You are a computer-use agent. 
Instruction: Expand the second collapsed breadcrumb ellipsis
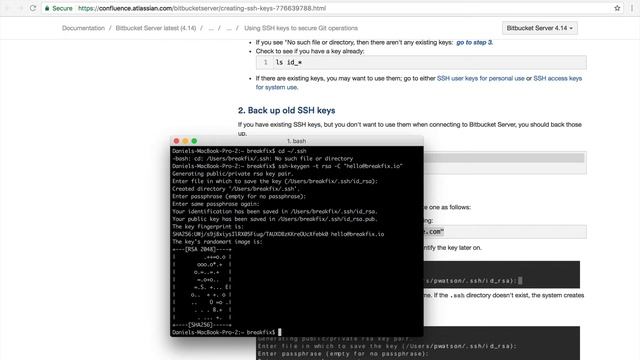(x=229, y=28)
